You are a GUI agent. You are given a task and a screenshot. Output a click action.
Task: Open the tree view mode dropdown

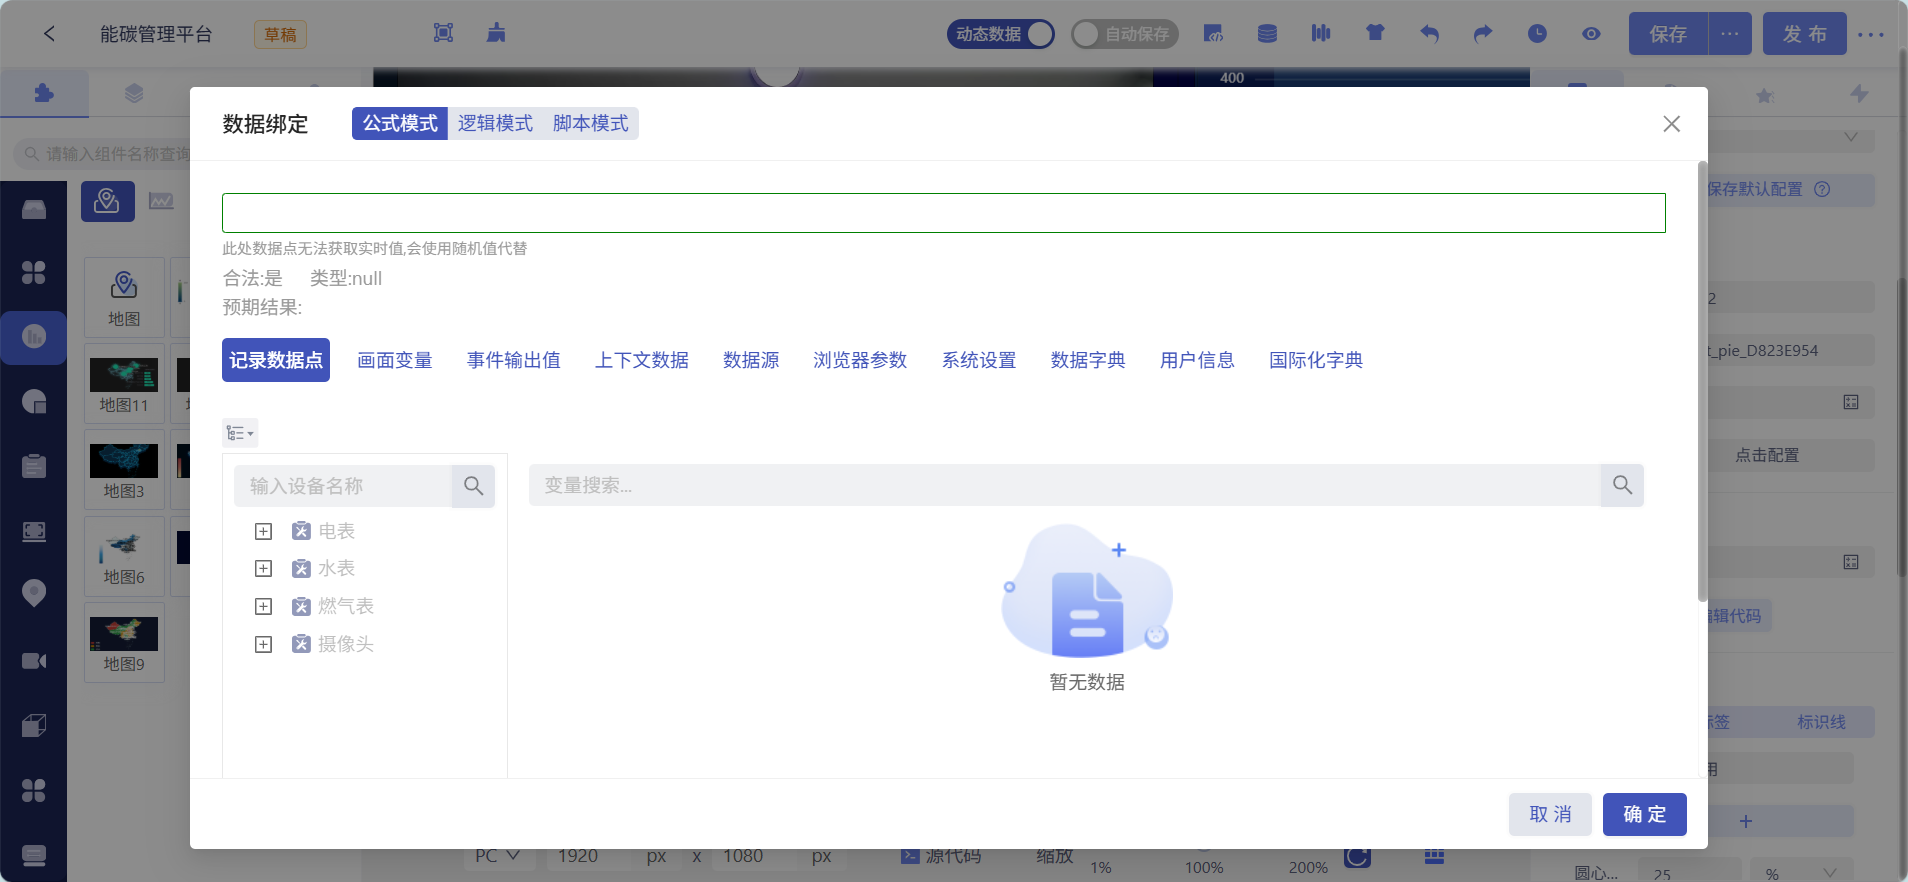(x=240, y=433)
